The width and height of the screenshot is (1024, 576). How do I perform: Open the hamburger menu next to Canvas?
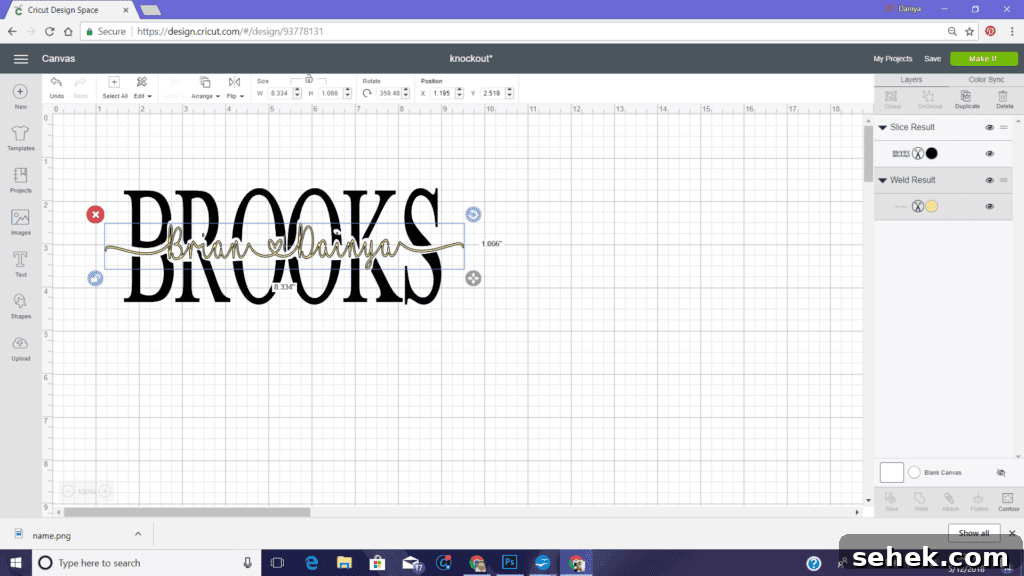click(x=21, y=59)
